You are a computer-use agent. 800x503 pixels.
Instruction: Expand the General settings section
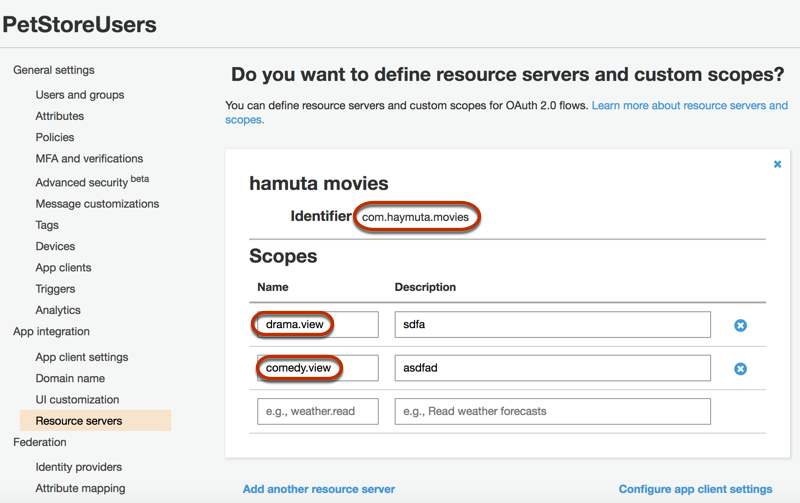point(54,70)
